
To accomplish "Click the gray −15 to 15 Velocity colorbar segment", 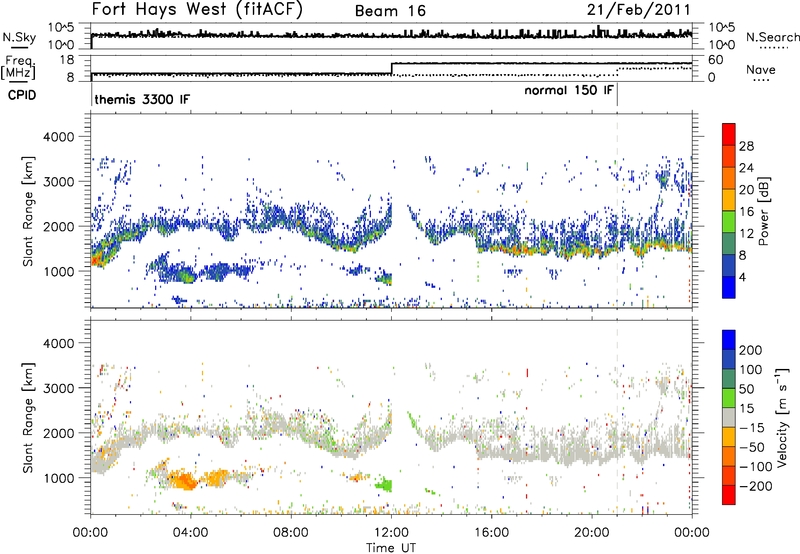I will (x=729, y=417).
